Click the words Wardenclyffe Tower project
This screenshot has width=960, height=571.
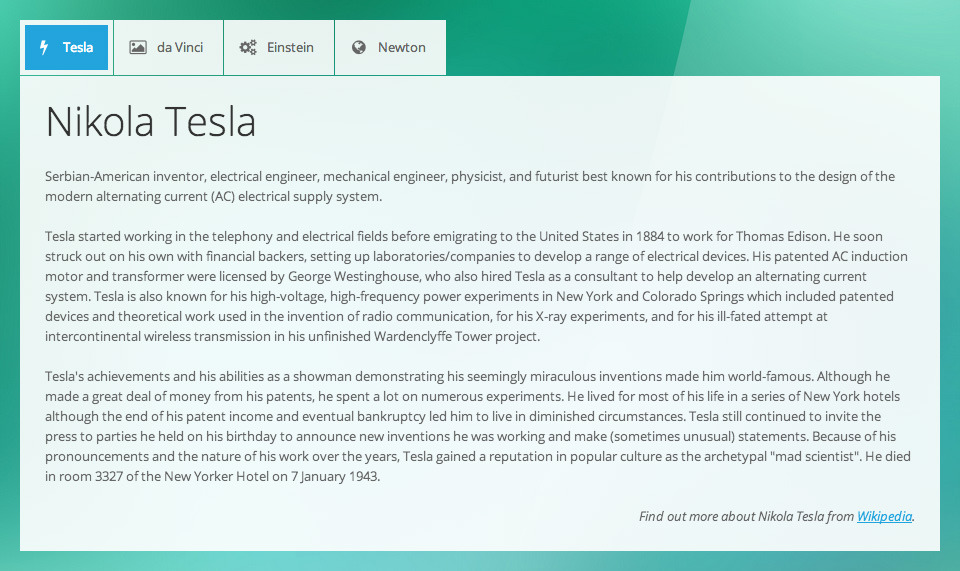[456, 337]
